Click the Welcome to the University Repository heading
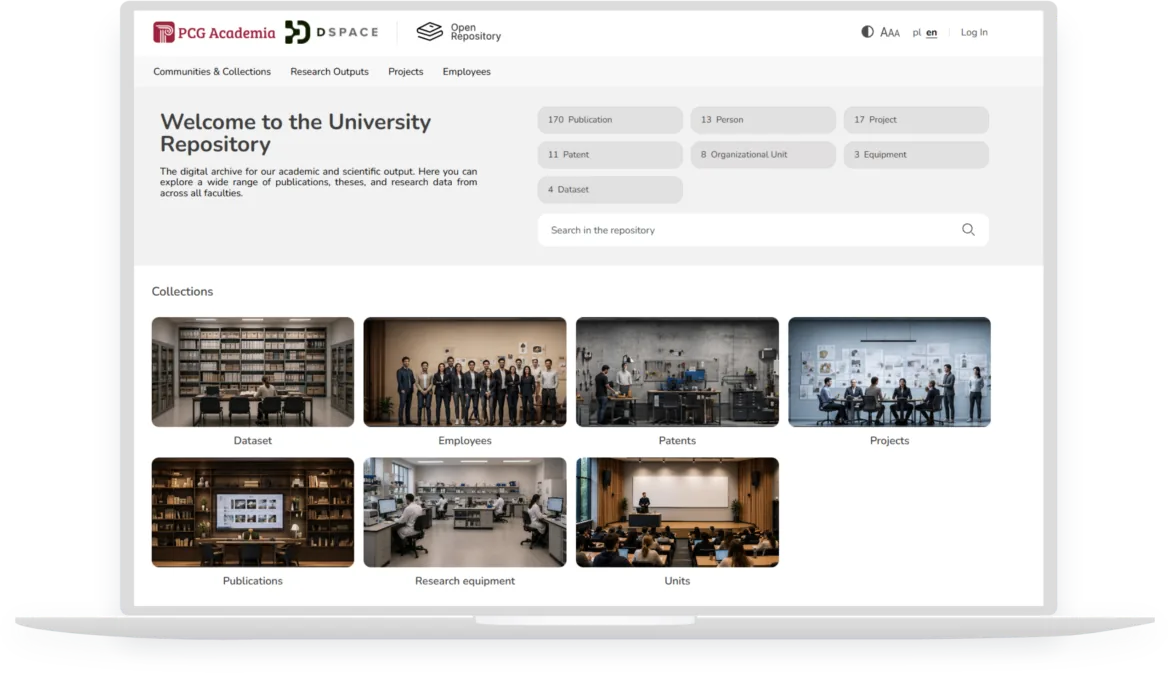Viewport: 1168px width, 673px height. pos(296,133)
